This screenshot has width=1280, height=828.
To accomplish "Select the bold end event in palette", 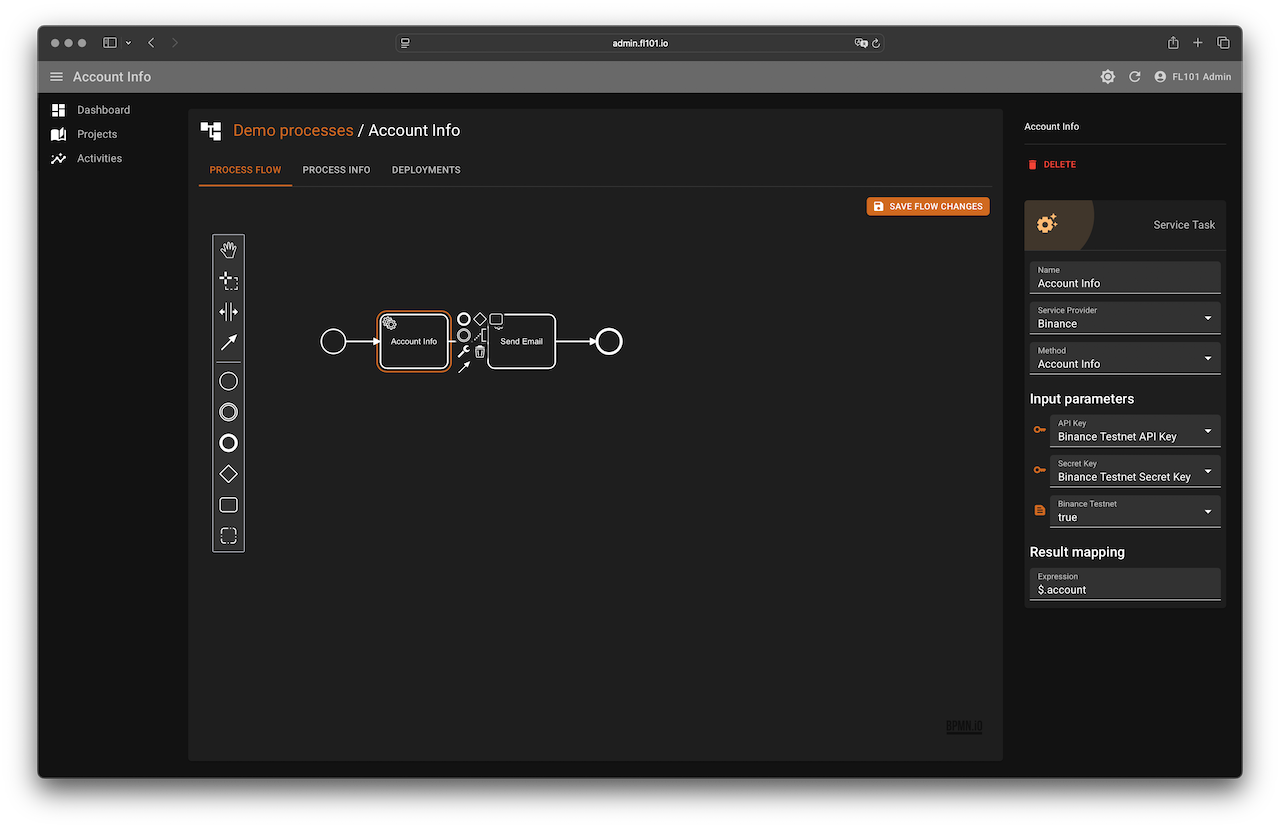I will coord(228,443).
